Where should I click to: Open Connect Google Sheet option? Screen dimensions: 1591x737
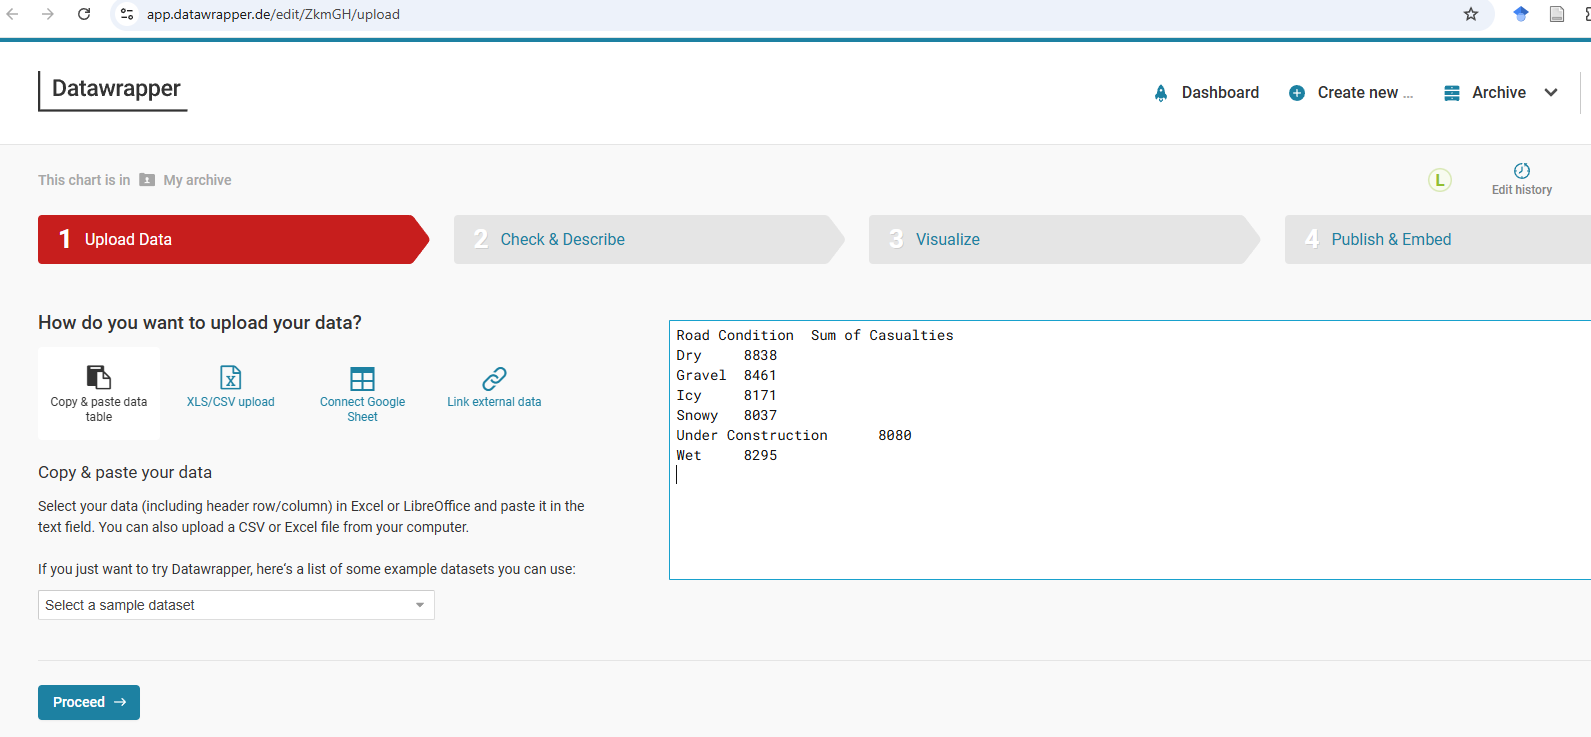(362, 393)
